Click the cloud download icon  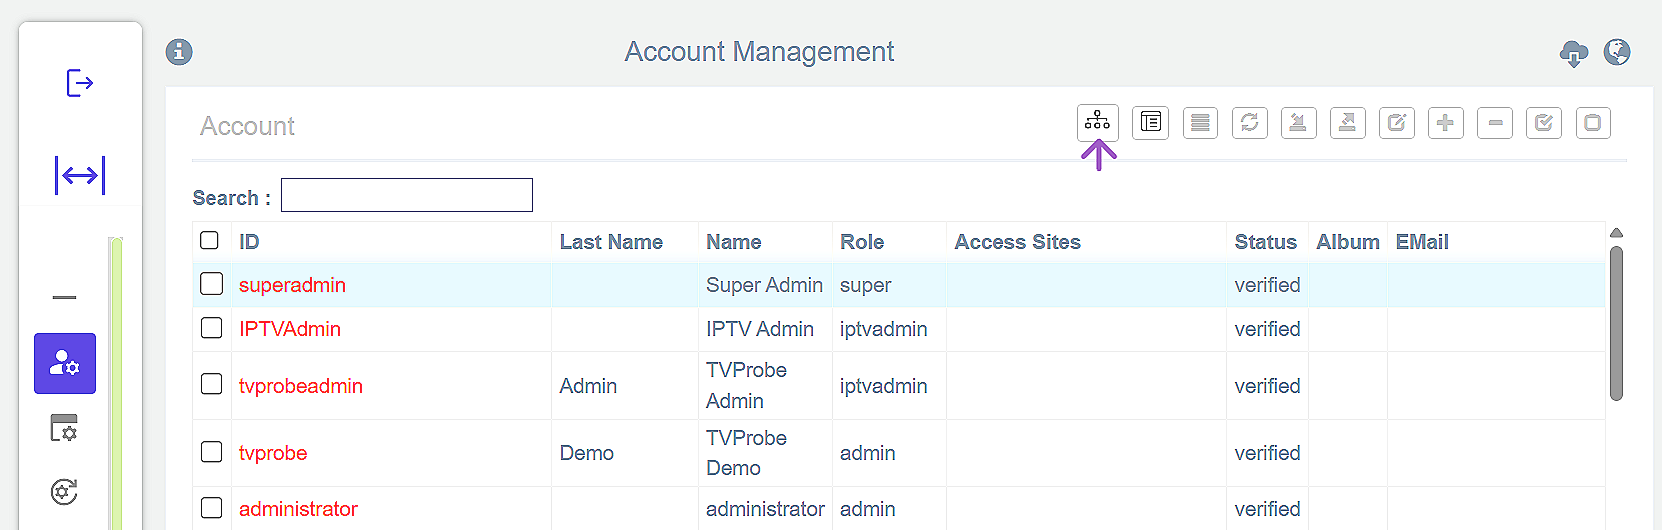1573,53
